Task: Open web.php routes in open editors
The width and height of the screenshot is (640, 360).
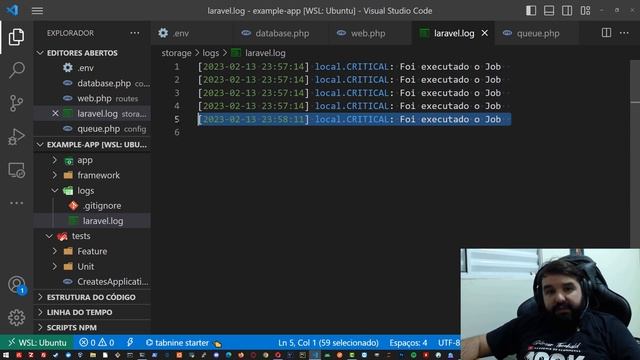Action: click(92, 98)
